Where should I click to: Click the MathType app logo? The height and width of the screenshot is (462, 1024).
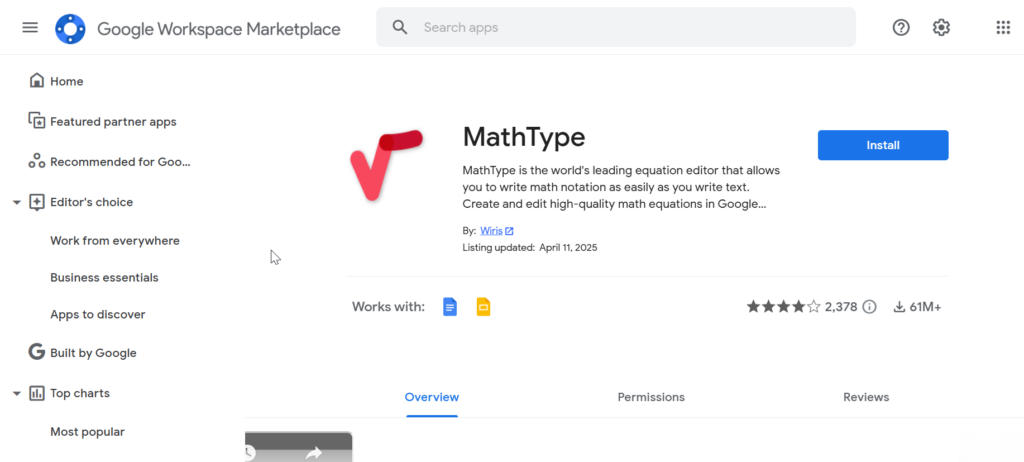[x=386, y=165]
